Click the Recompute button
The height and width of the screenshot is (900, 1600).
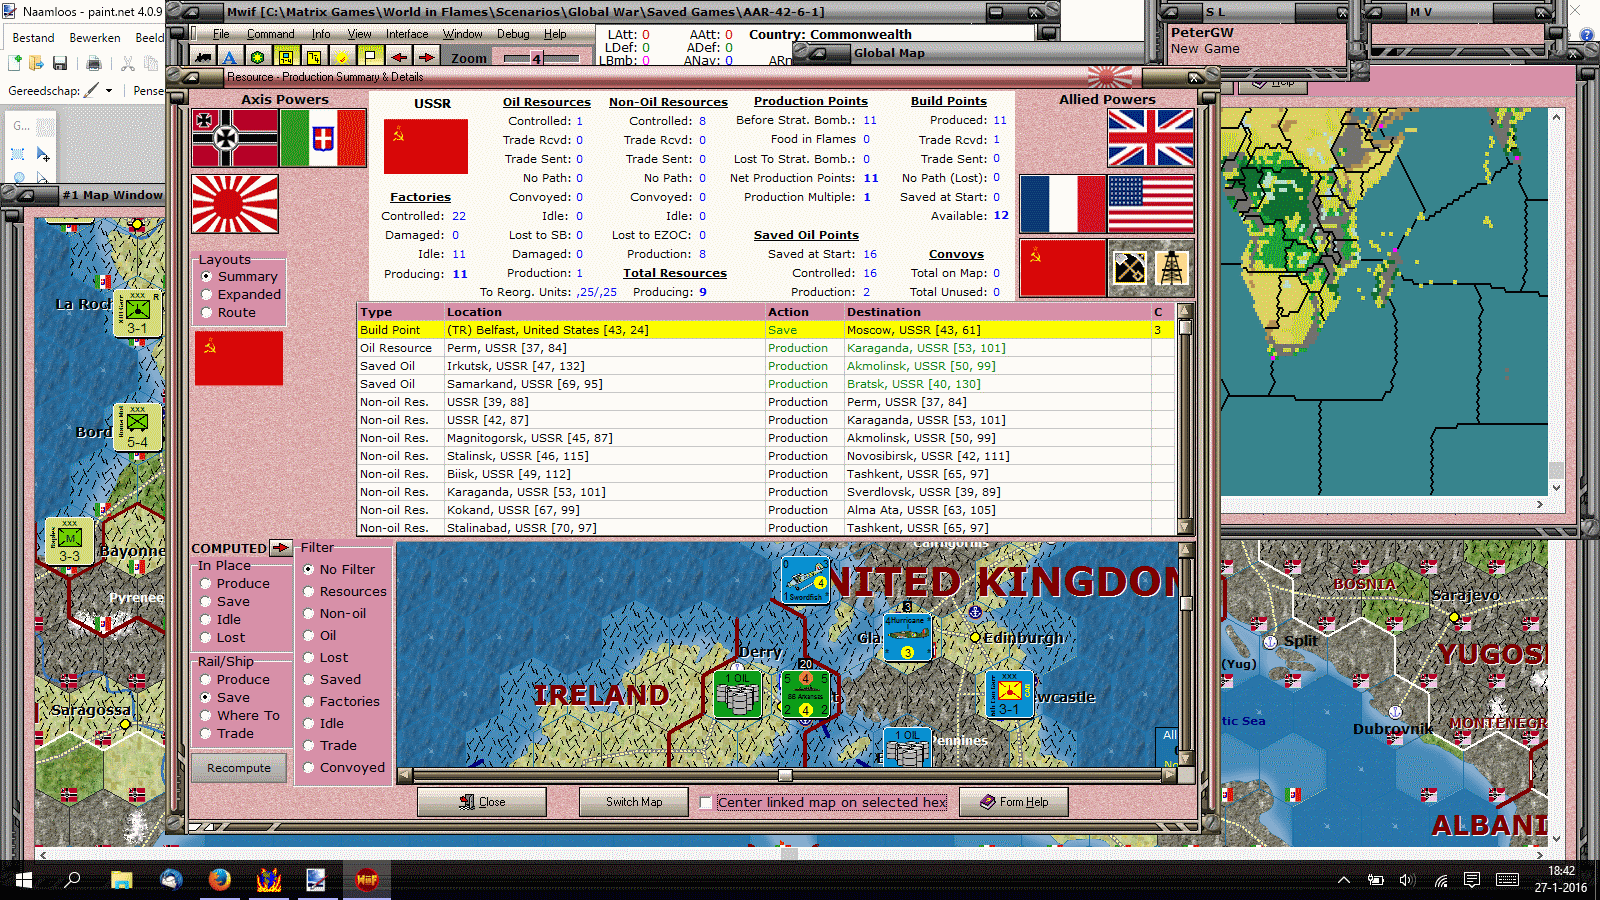239,768
